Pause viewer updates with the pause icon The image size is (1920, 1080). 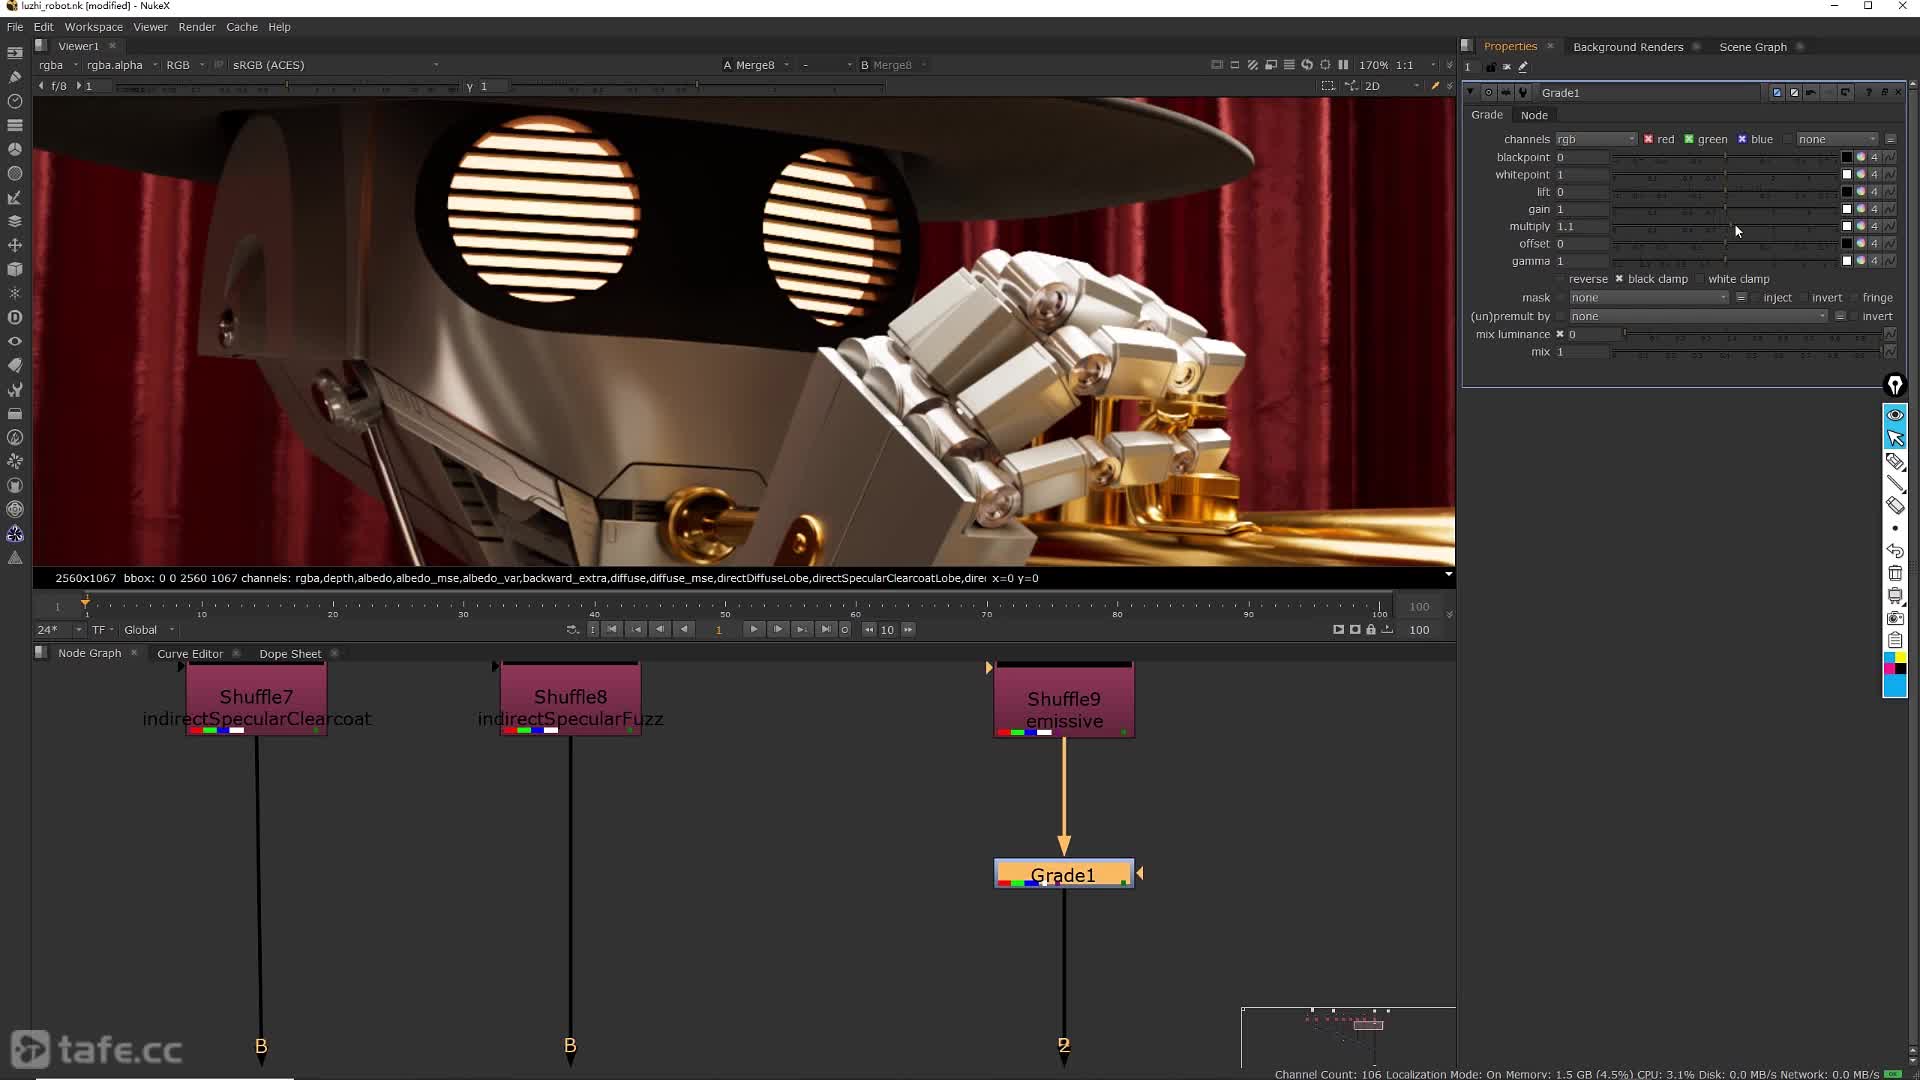click(1343, 65)
